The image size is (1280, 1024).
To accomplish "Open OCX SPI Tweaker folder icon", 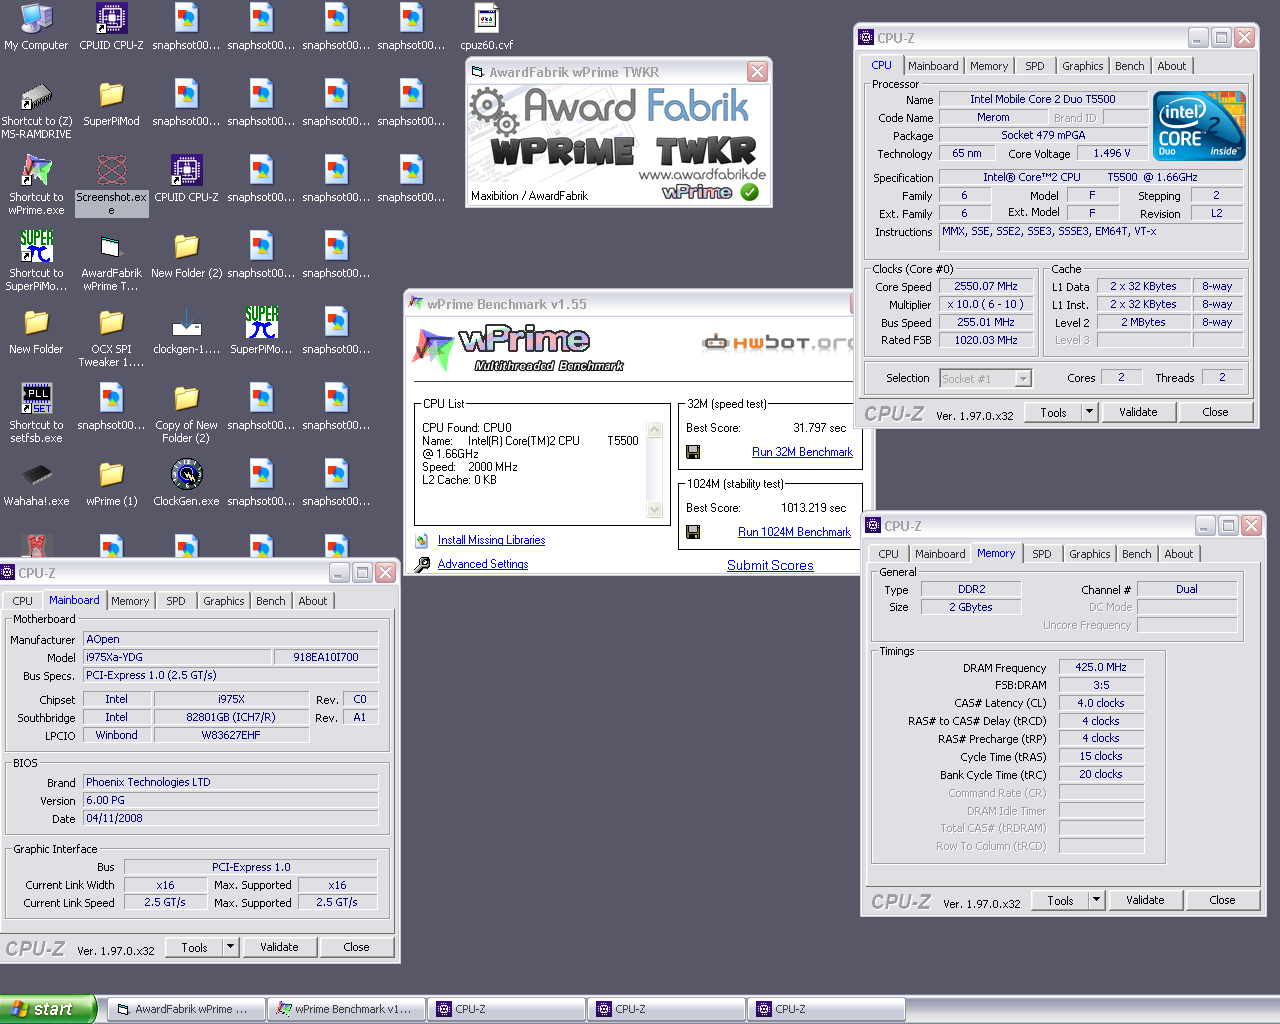I will point(111,338).
